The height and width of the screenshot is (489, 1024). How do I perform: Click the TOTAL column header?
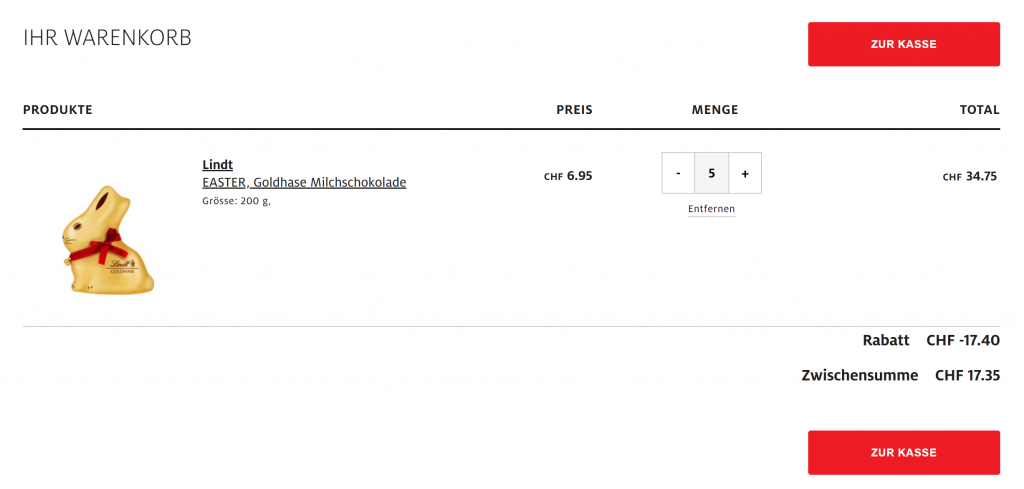979,110
